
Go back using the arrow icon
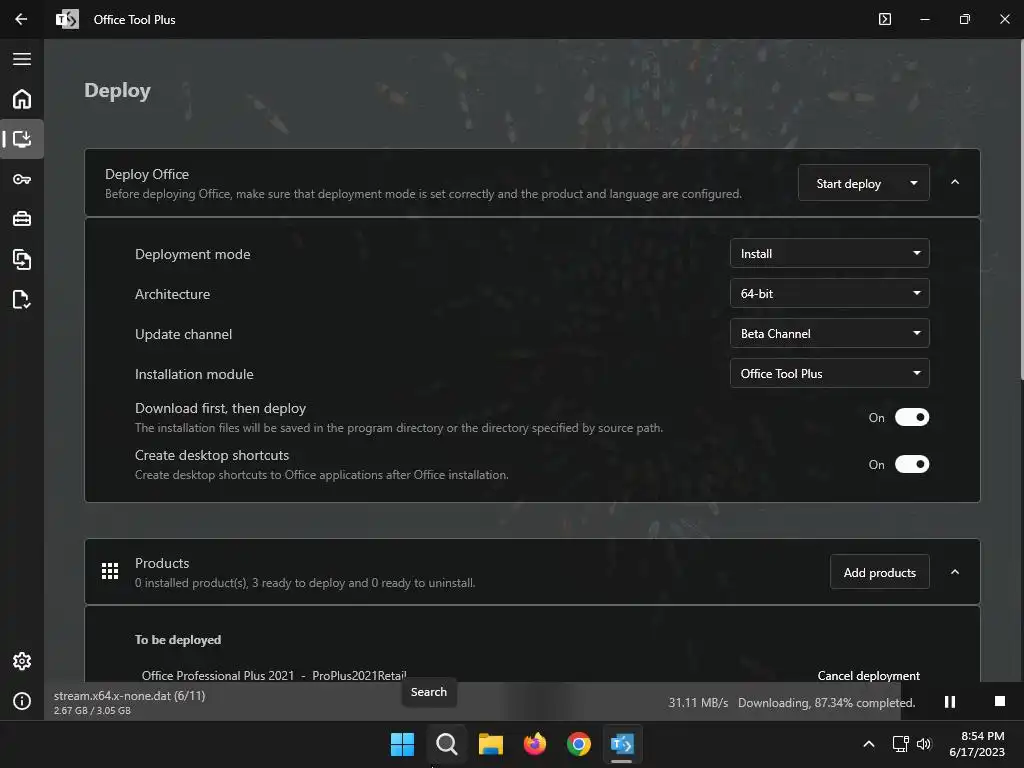point(21,19)
